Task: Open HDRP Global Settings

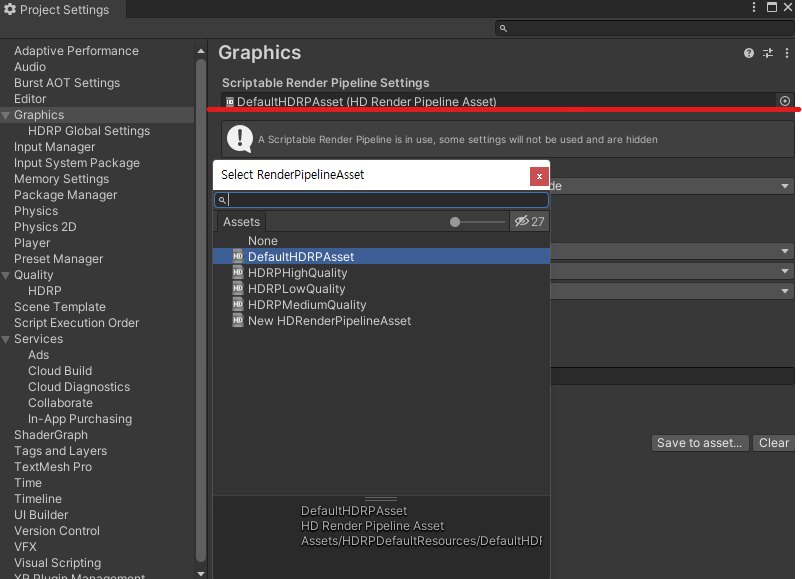Action: click(89, 130)
